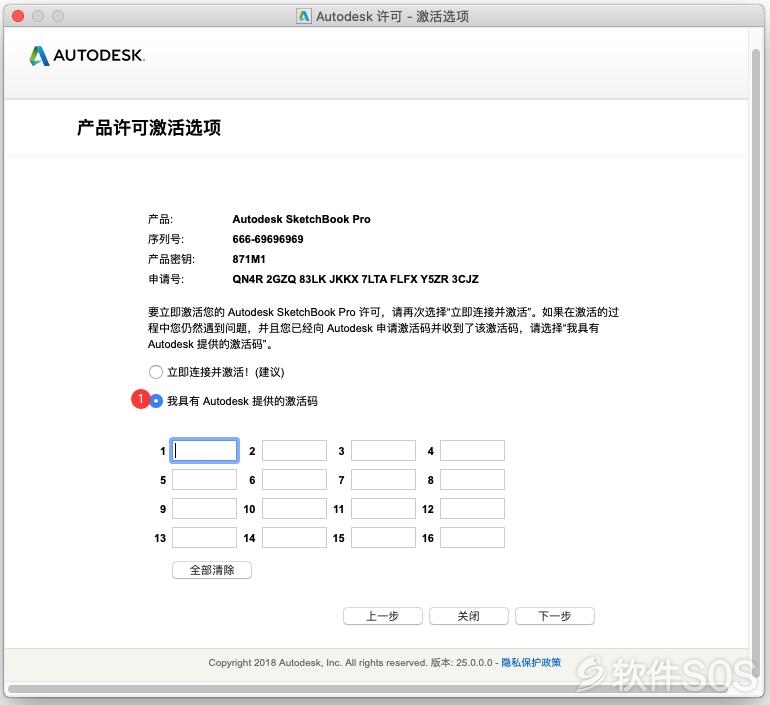
Task: Click activation code field 16
Action: 472,538
